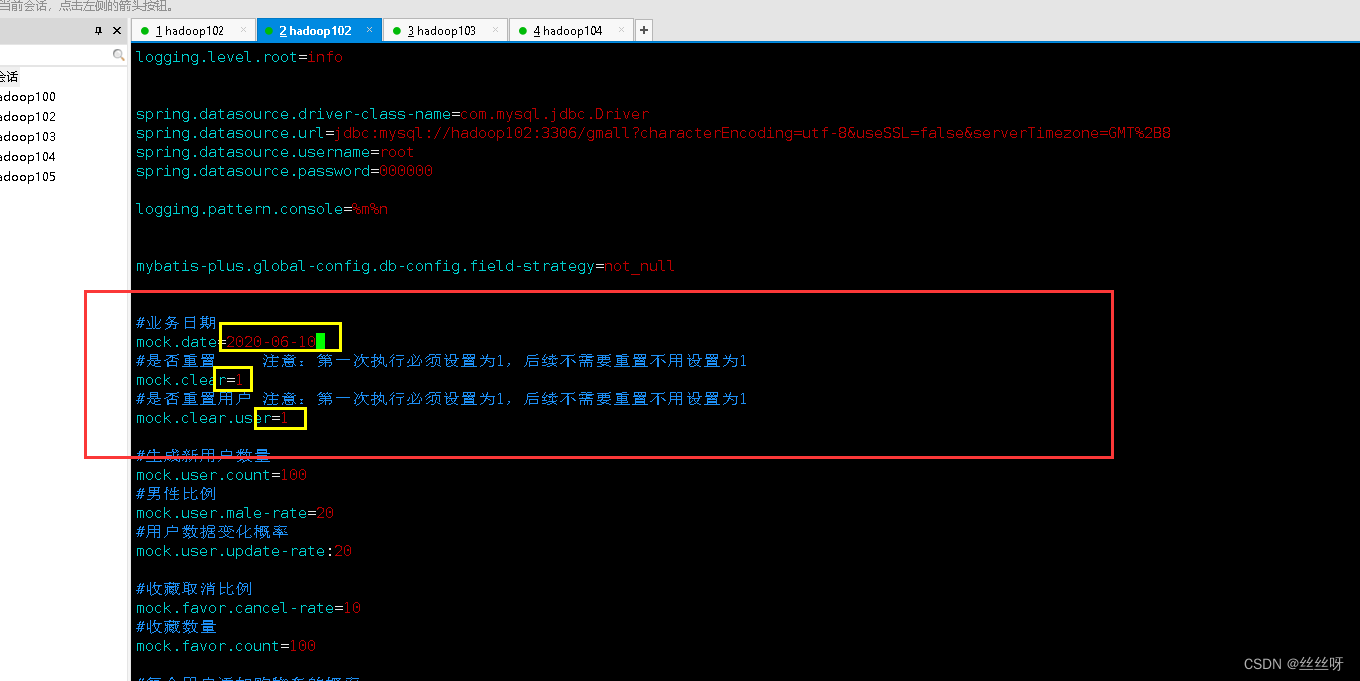
Task: Click the 会话 root node in the session tree
Action: click(x=8, y=76)
